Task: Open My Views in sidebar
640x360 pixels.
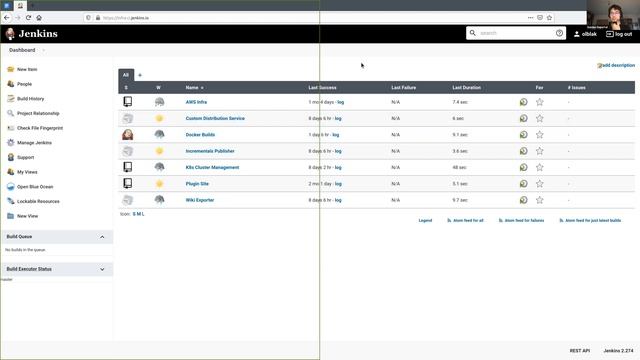Action: (27, 172)
